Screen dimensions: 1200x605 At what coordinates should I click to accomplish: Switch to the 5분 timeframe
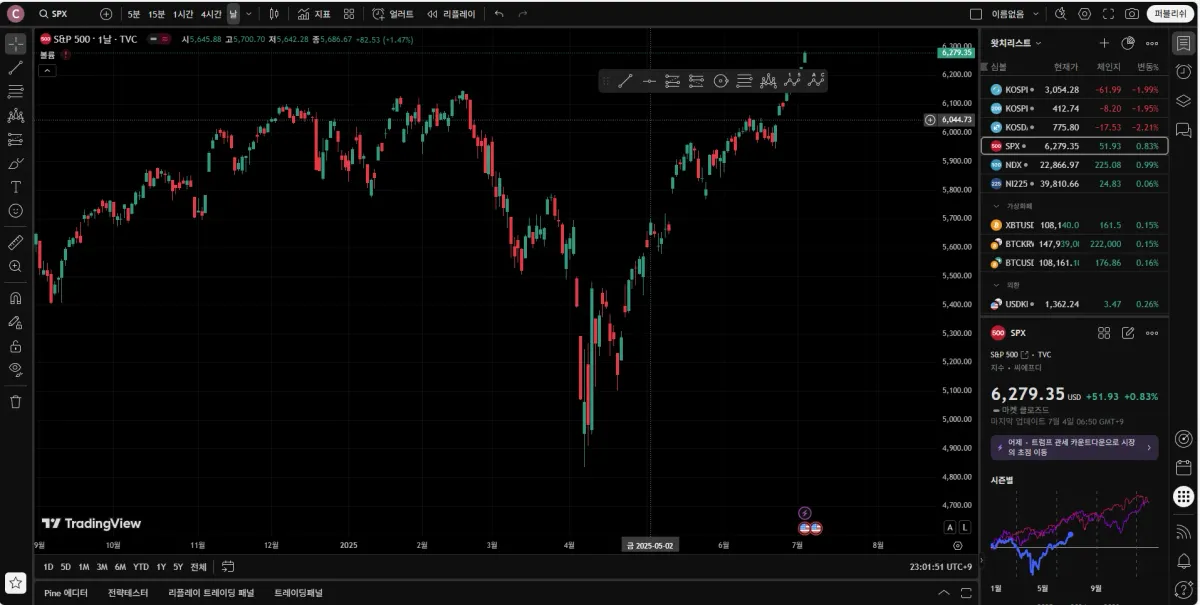tap(134, 14)
